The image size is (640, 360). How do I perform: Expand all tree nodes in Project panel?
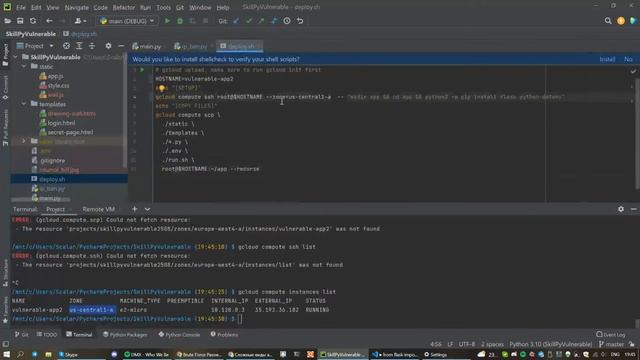pyautogui.click(x=79, y=46)
